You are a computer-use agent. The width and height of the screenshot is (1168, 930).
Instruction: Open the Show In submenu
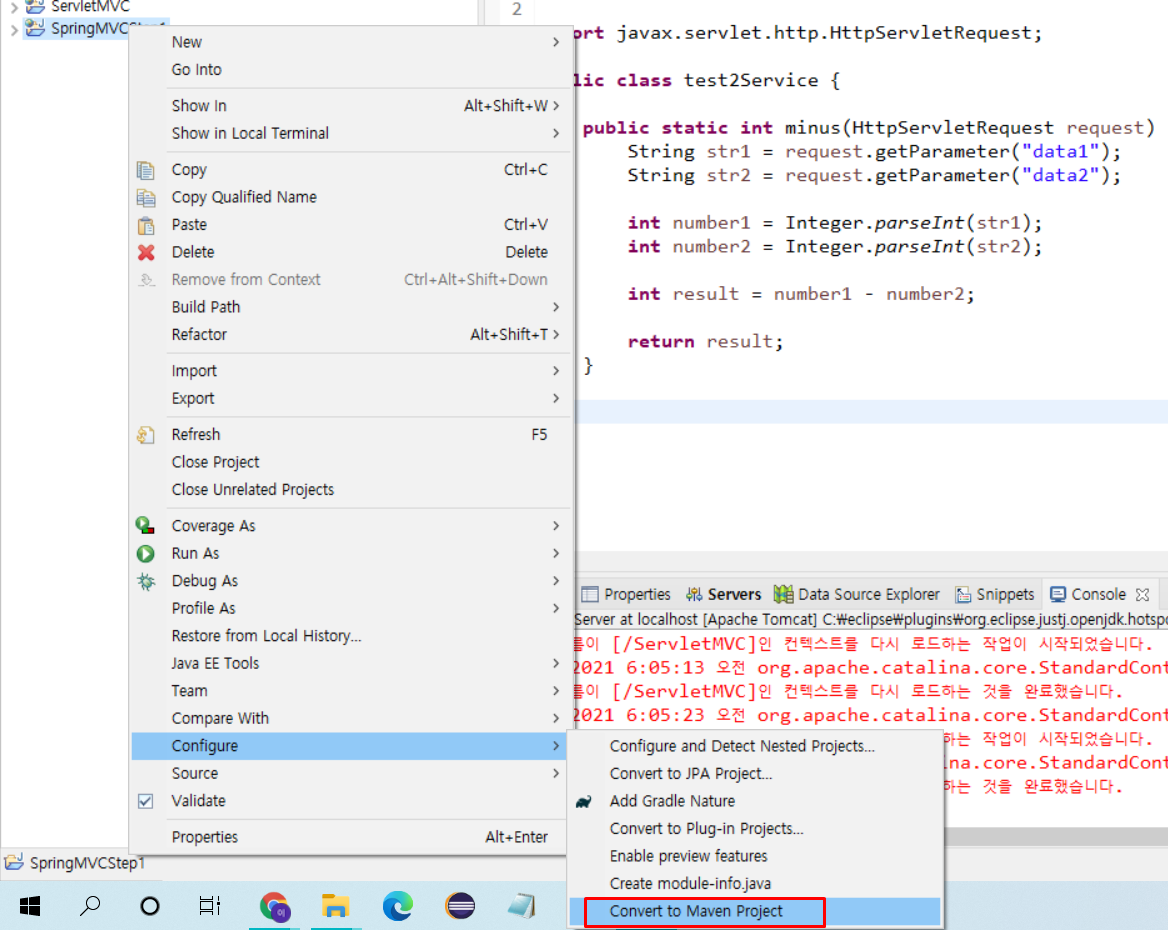tap(349, 106)
